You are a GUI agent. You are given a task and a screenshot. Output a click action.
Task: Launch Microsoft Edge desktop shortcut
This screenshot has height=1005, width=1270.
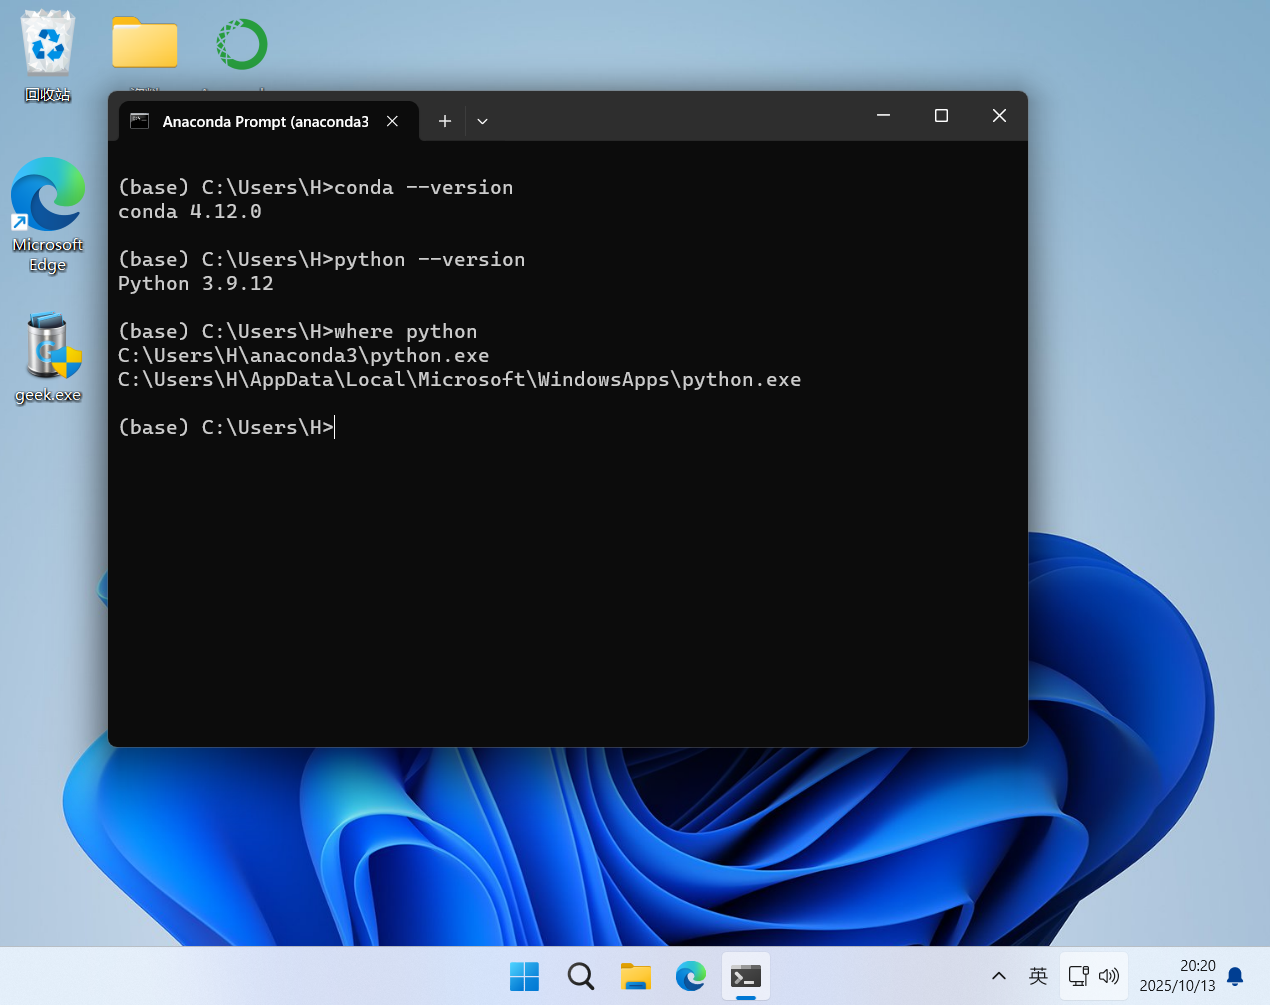point(48,215)
